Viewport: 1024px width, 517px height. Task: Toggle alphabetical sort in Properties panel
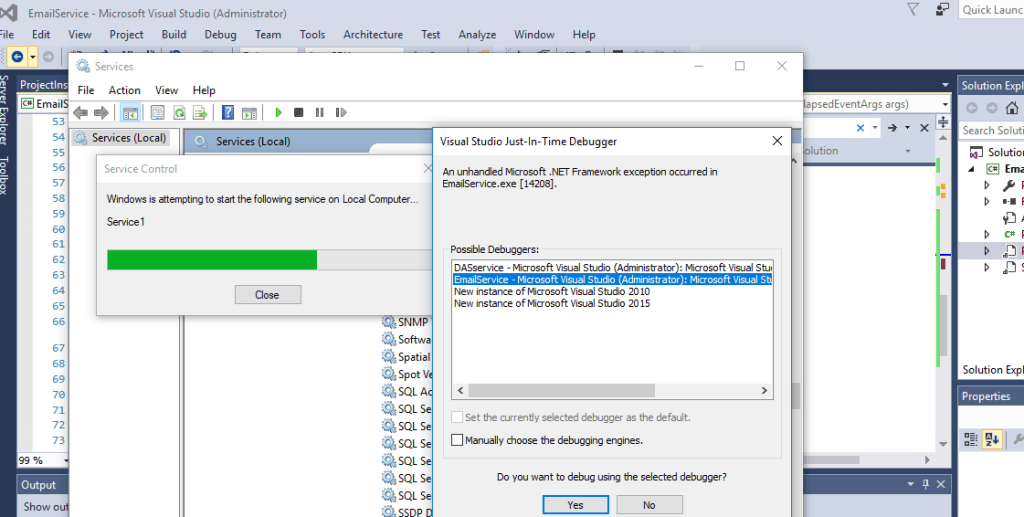click(993, 438)
